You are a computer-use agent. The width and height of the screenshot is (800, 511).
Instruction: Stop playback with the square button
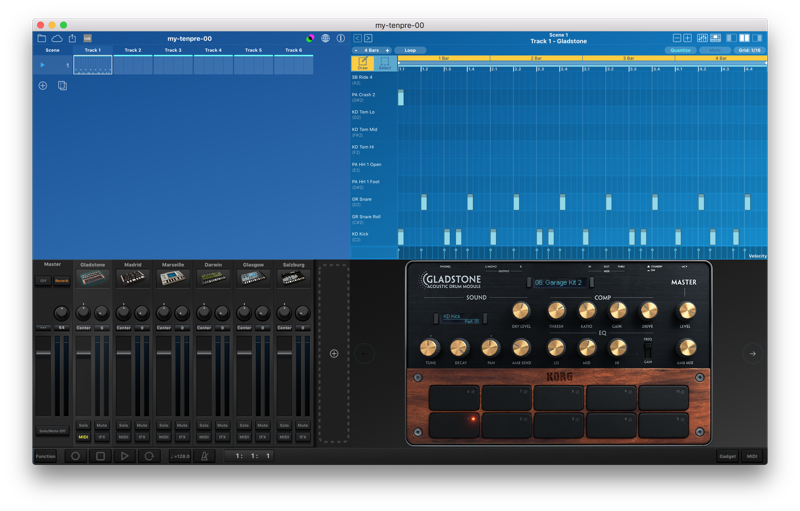pos(101,456)
